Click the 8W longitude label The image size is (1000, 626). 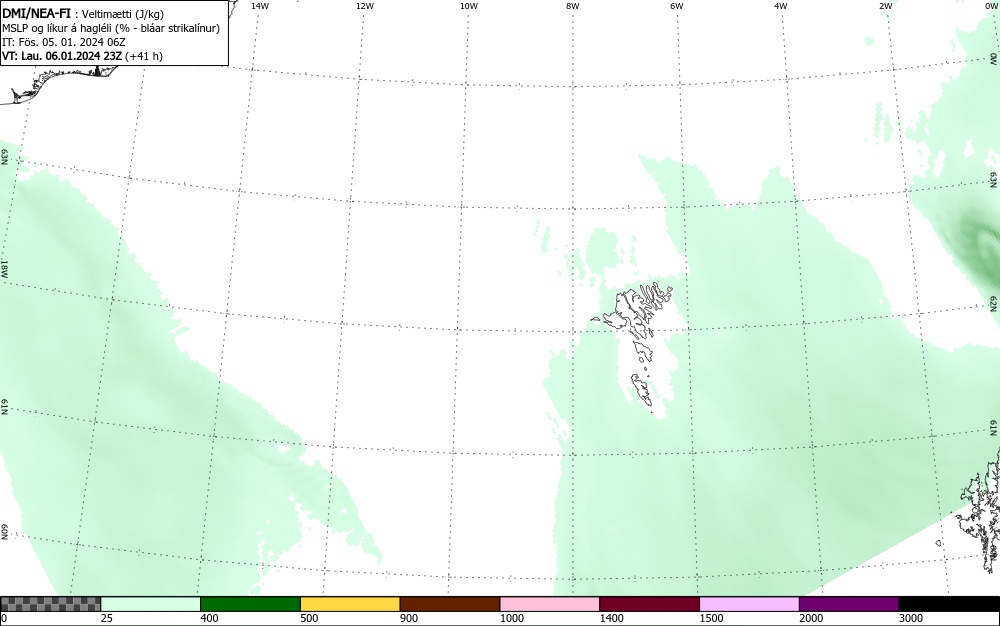coord(573,6)
